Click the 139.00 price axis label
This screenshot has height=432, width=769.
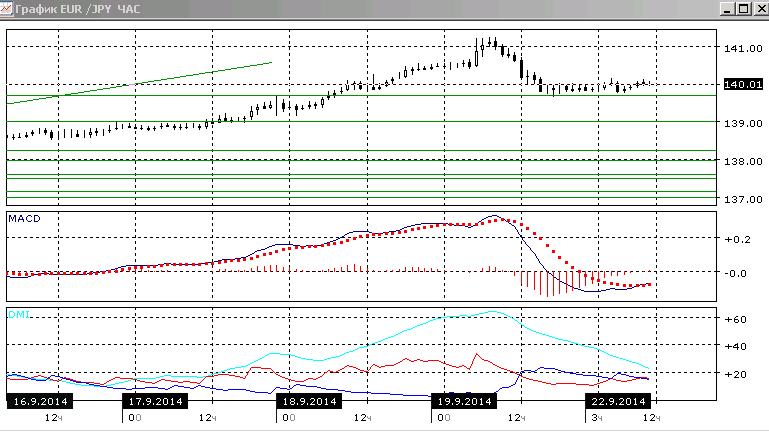coord(743,123)
